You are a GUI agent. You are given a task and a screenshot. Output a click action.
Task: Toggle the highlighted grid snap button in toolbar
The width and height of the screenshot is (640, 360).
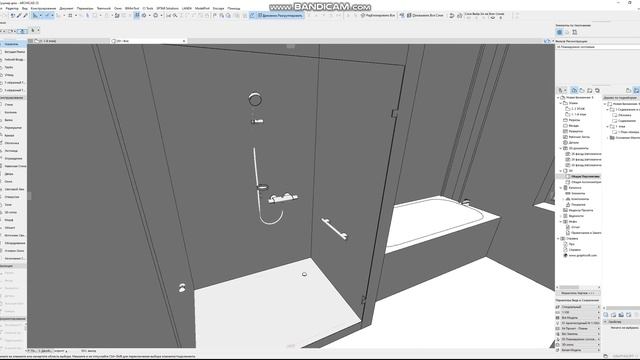pyautogui.click(x=137, y=16)
